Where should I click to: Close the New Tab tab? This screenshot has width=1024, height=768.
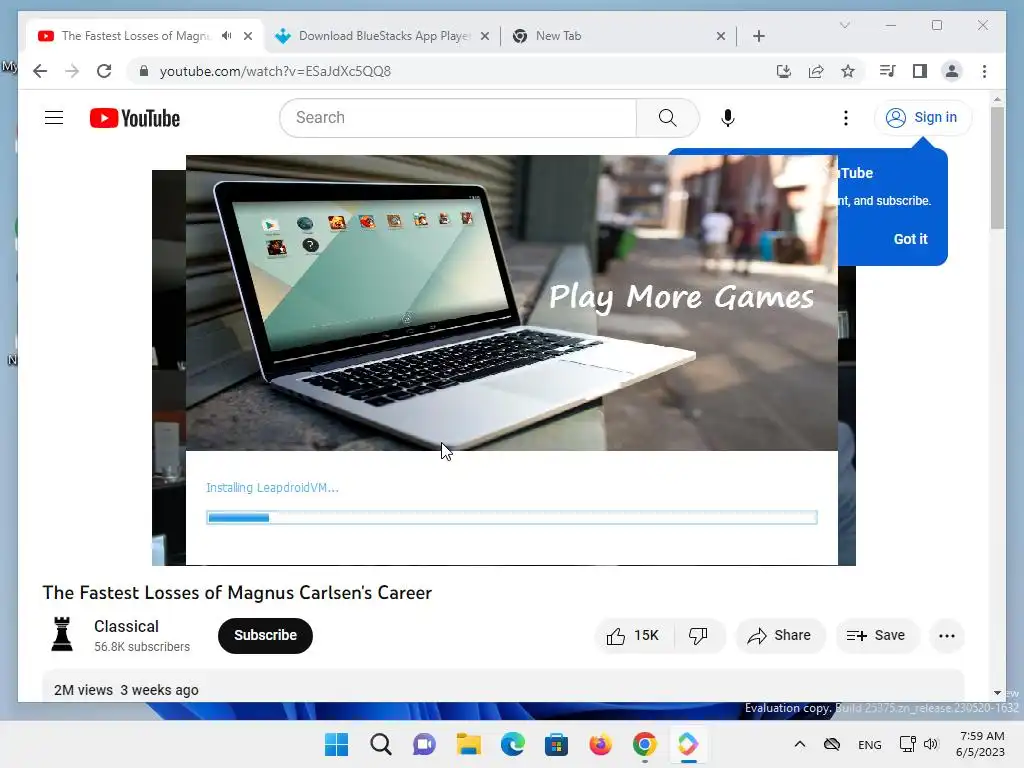point(720,36)
